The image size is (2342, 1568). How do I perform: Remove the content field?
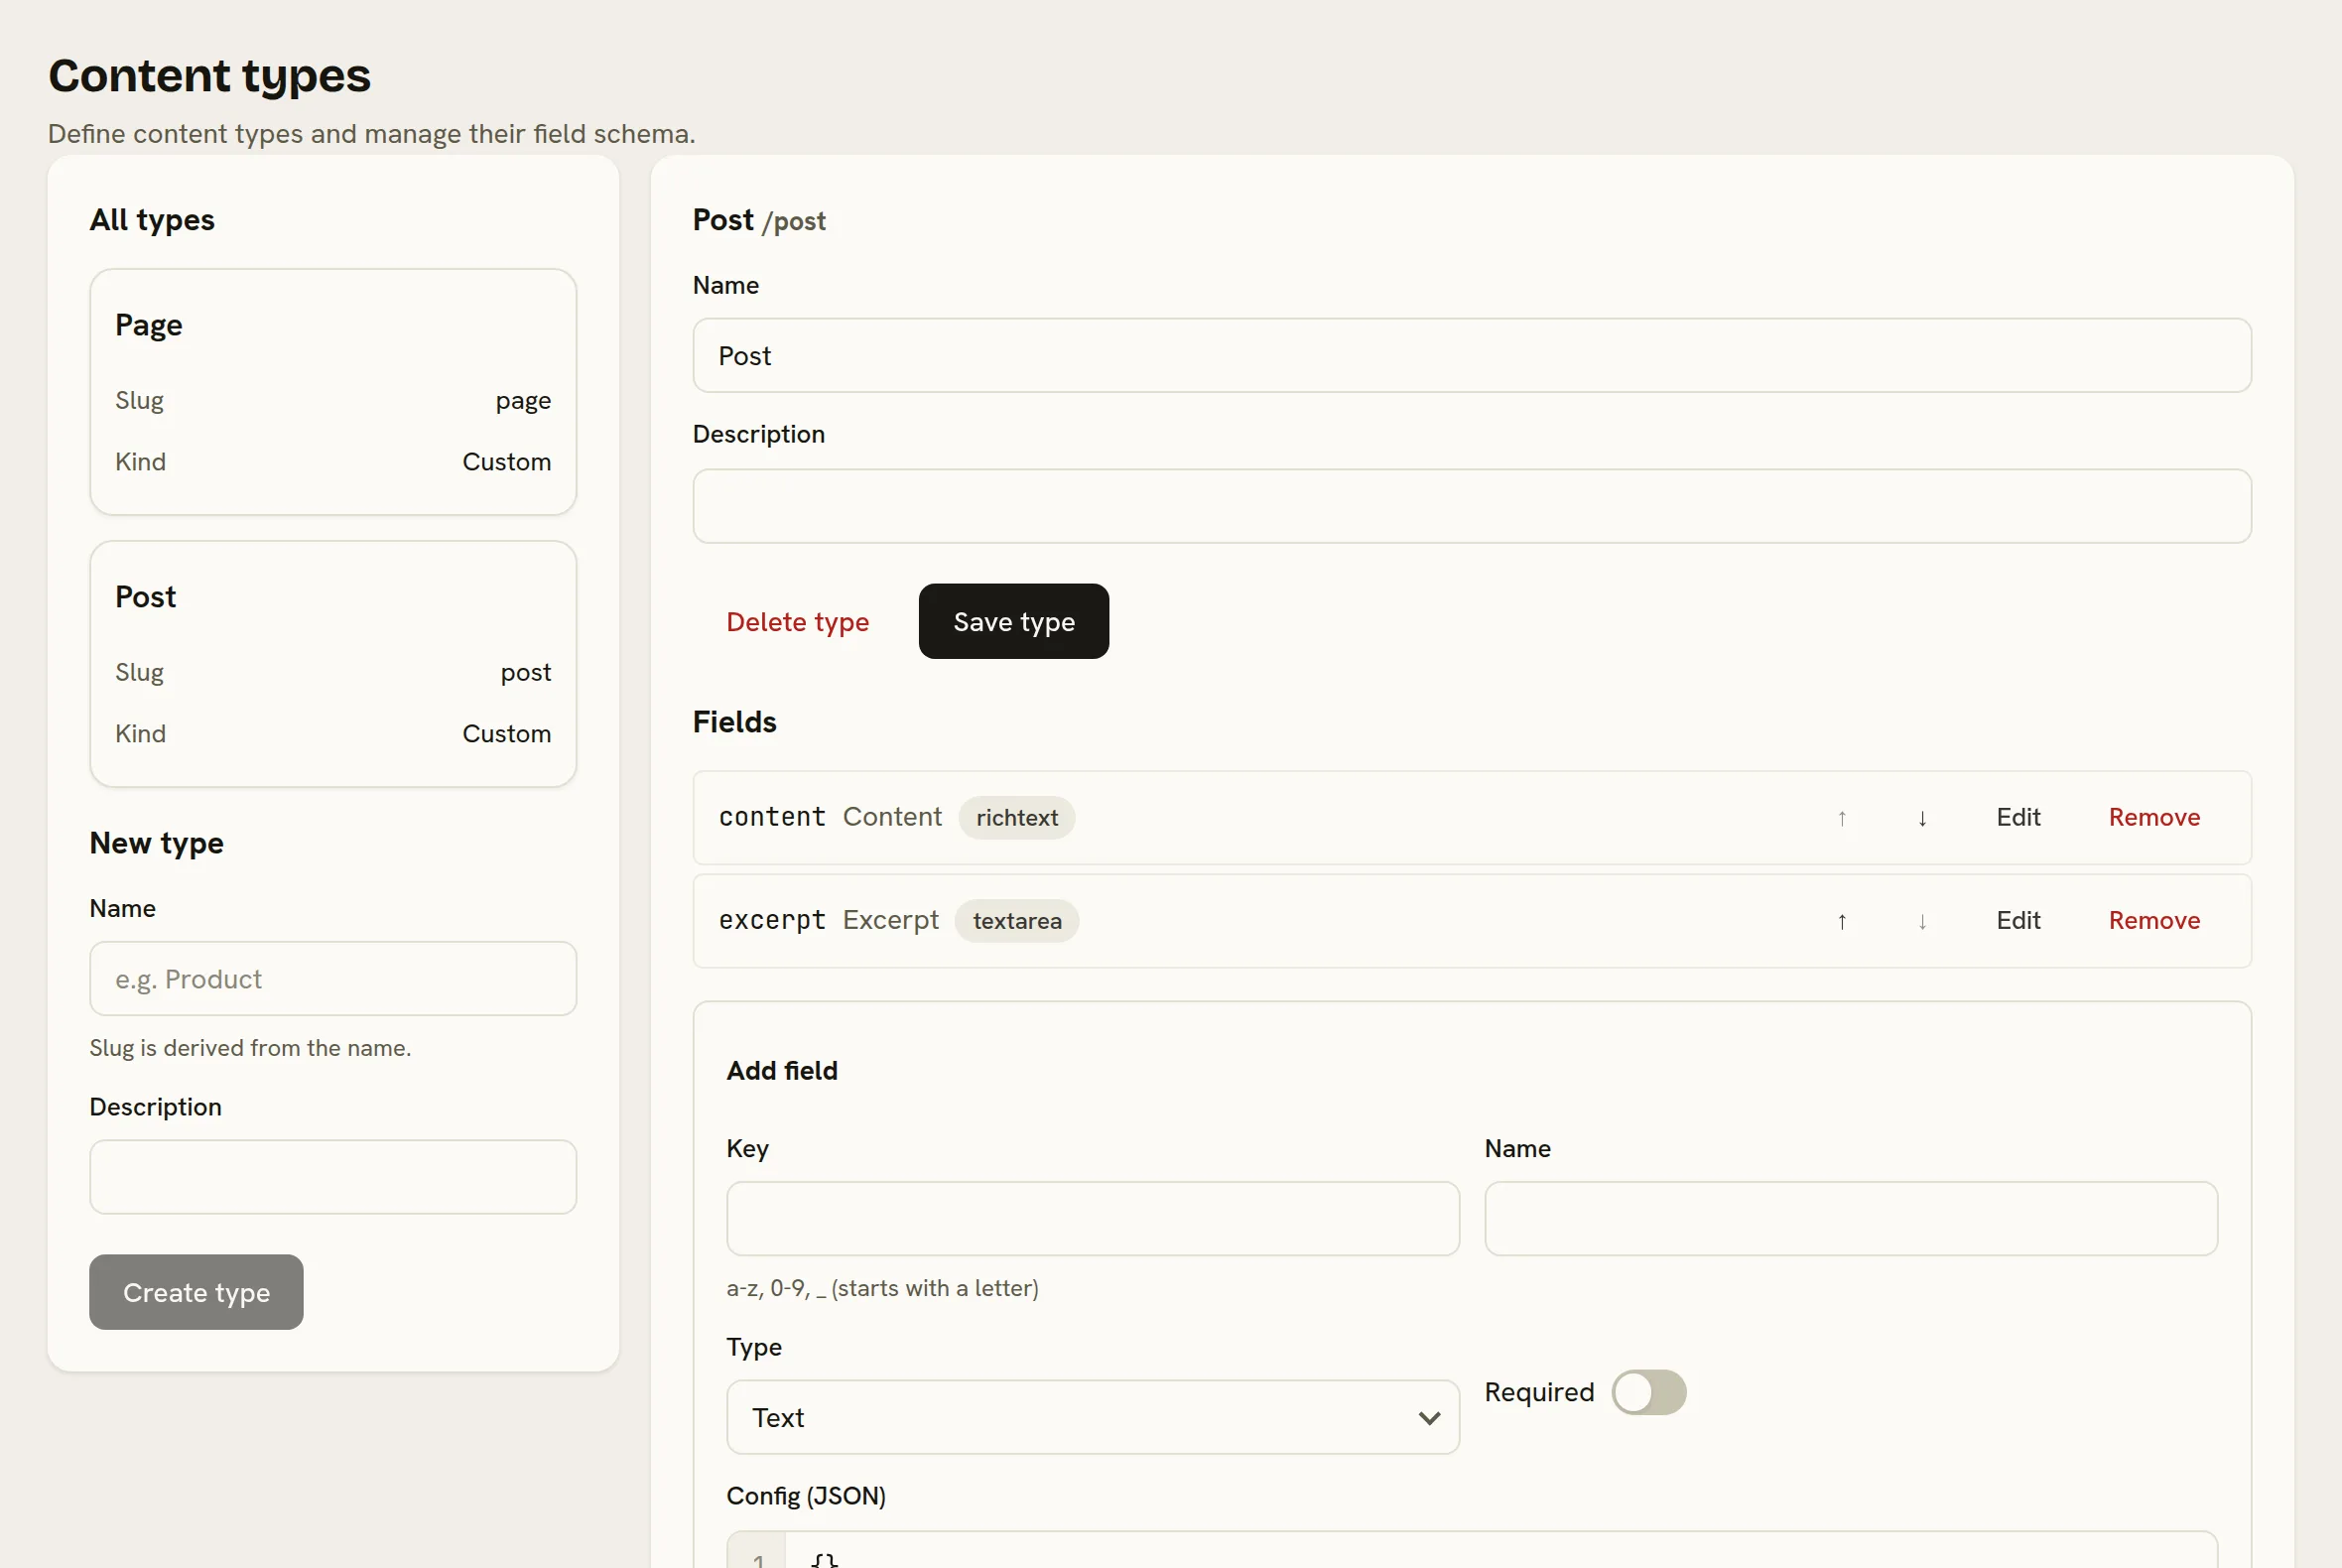2154,817
